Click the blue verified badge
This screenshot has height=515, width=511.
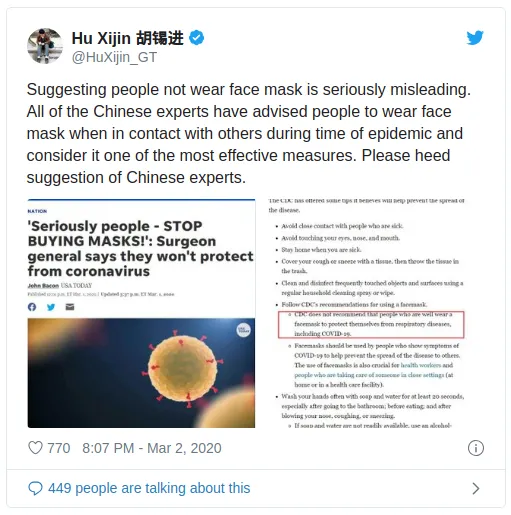pos(197,38)
